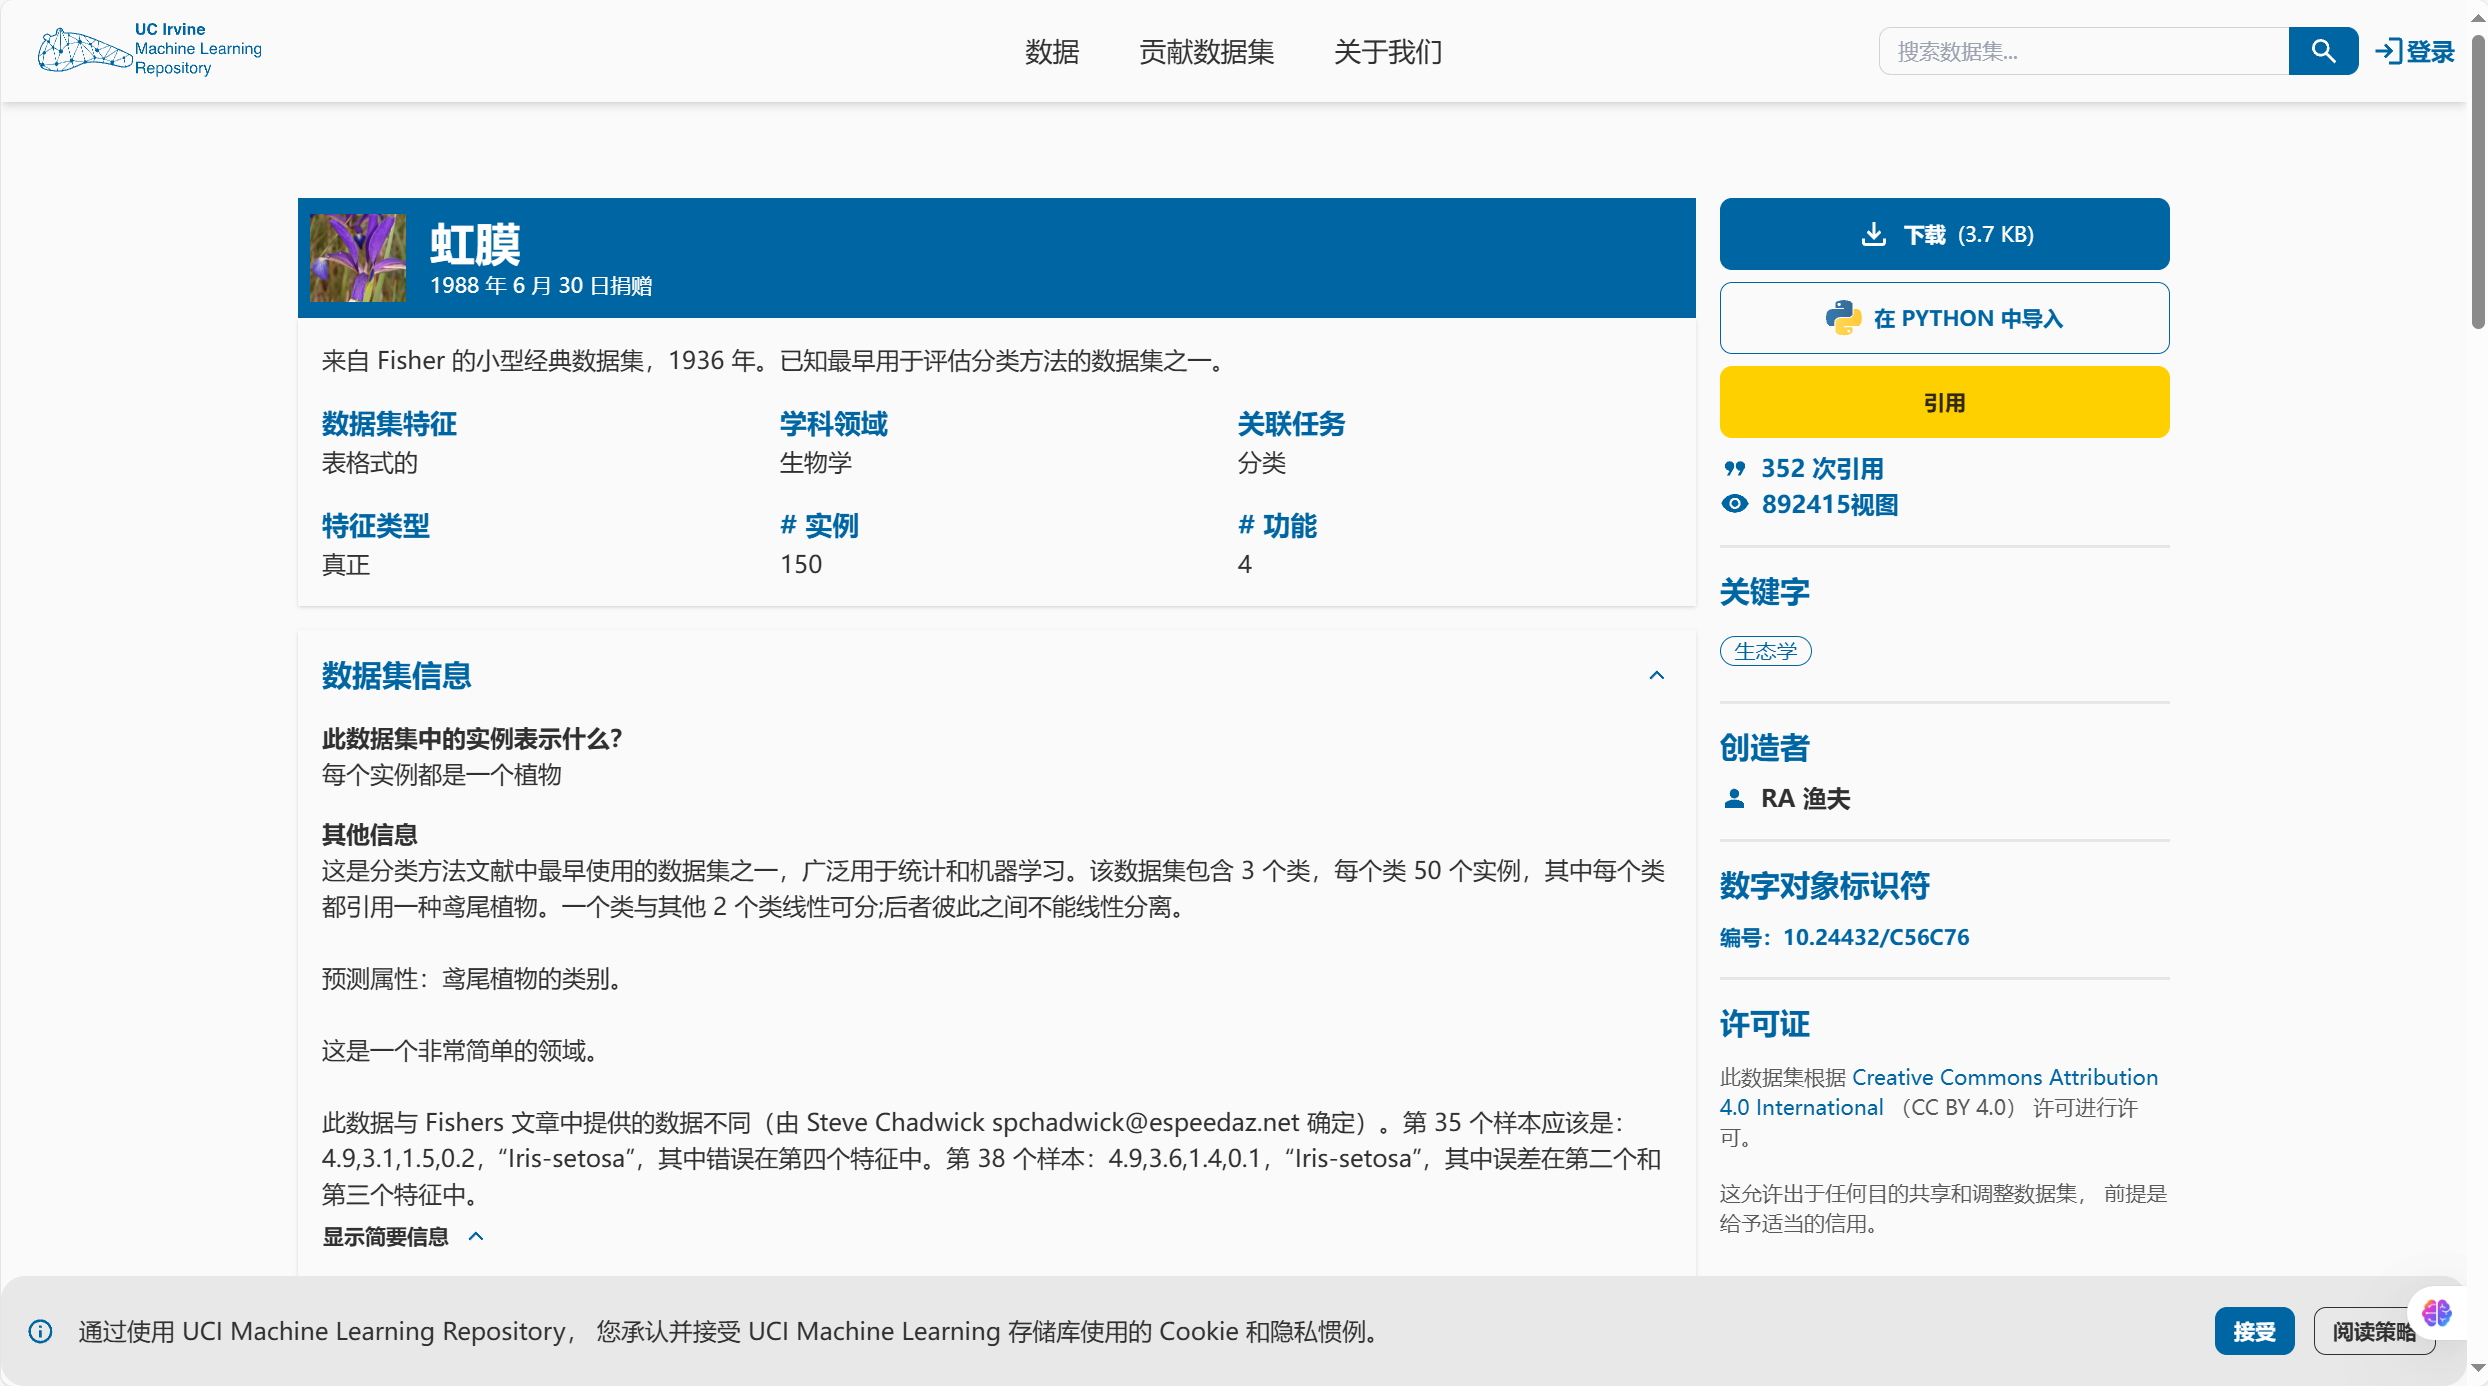
Task: Collapse the 数据集信息 section chevron
Action: point(1656,675)
